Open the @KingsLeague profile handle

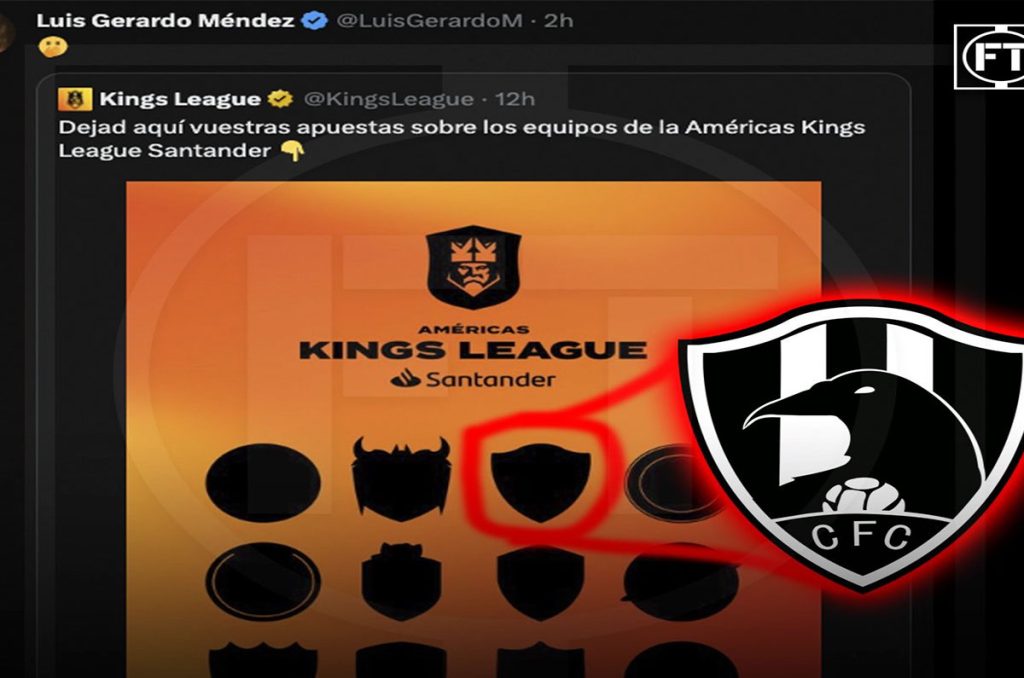[x=388, y=99]
